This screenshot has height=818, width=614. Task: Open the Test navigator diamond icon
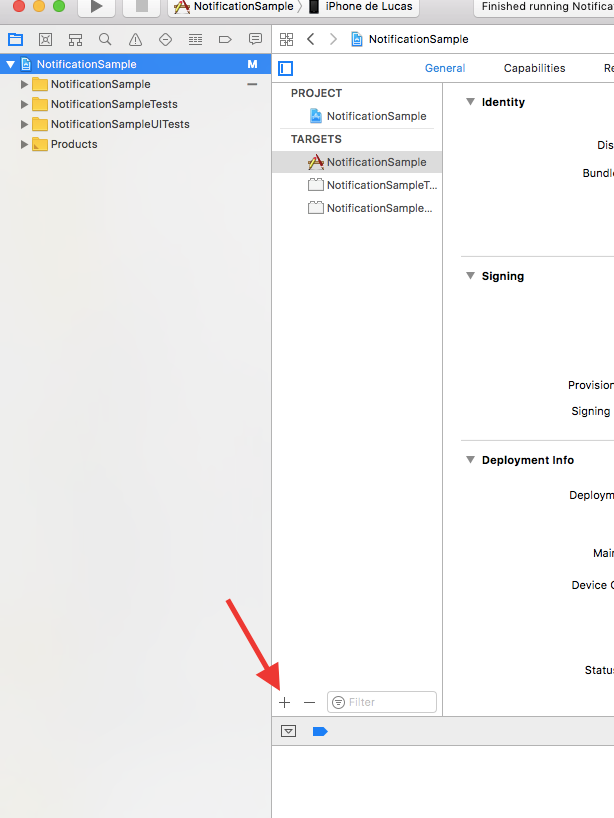pos(165,39)
